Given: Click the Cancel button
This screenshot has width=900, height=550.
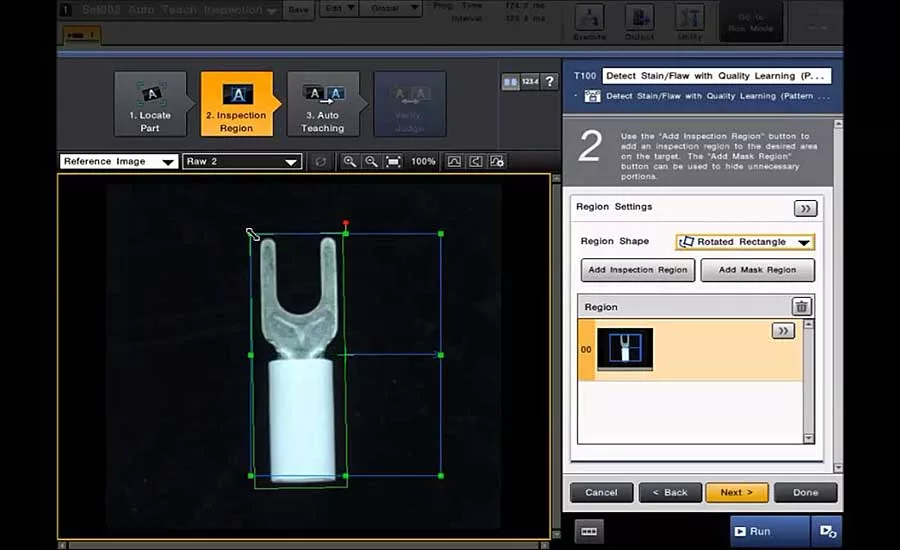Looking at the screenshot, I should click(x=601, y=493).
